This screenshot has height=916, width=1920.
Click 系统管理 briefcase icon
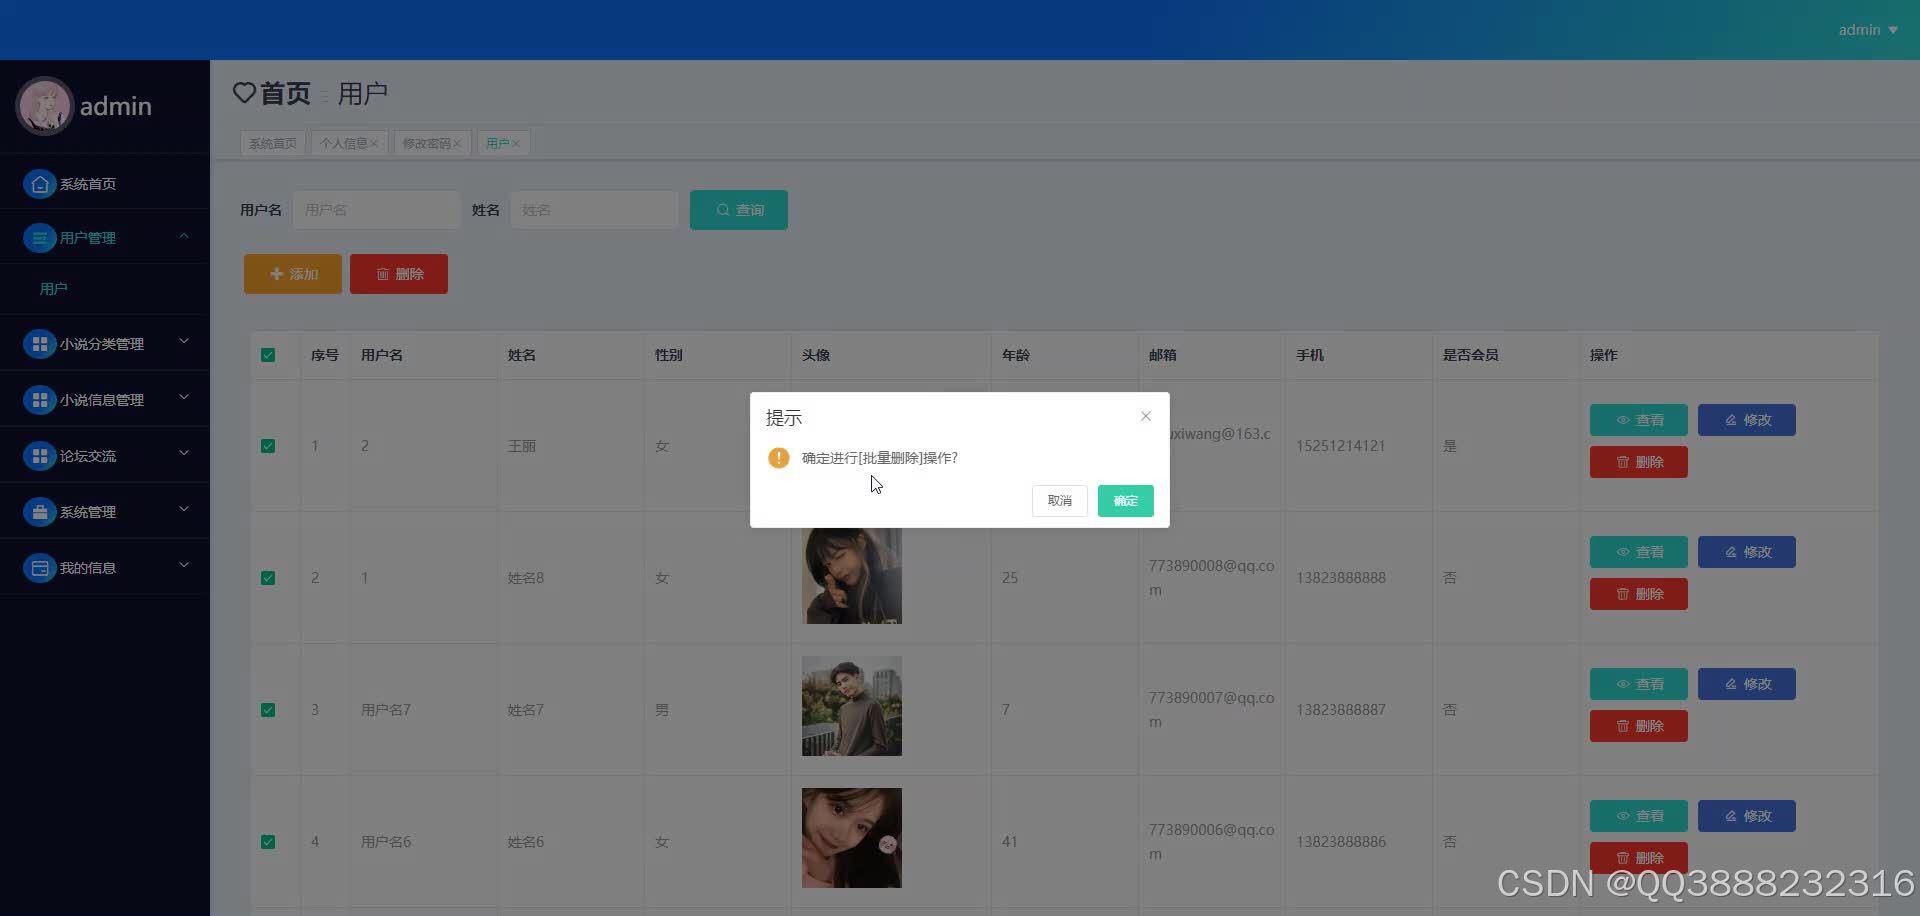point(39,512)
